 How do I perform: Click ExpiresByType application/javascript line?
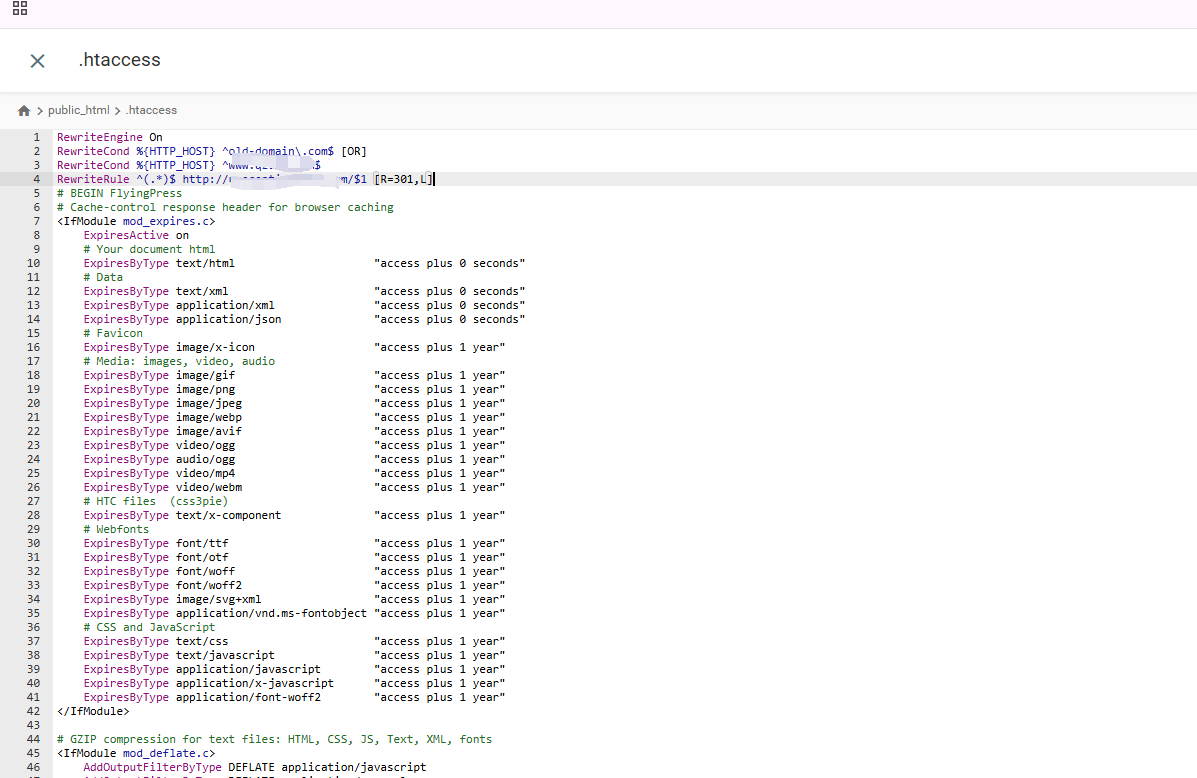tap(295, 669)
